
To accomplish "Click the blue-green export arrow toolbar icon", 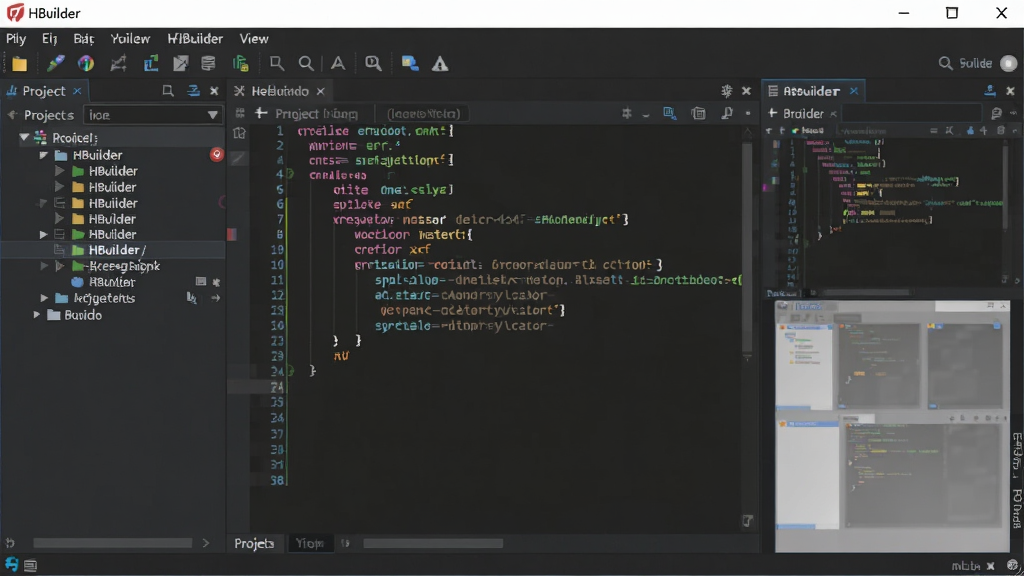I will coord(151,63).
